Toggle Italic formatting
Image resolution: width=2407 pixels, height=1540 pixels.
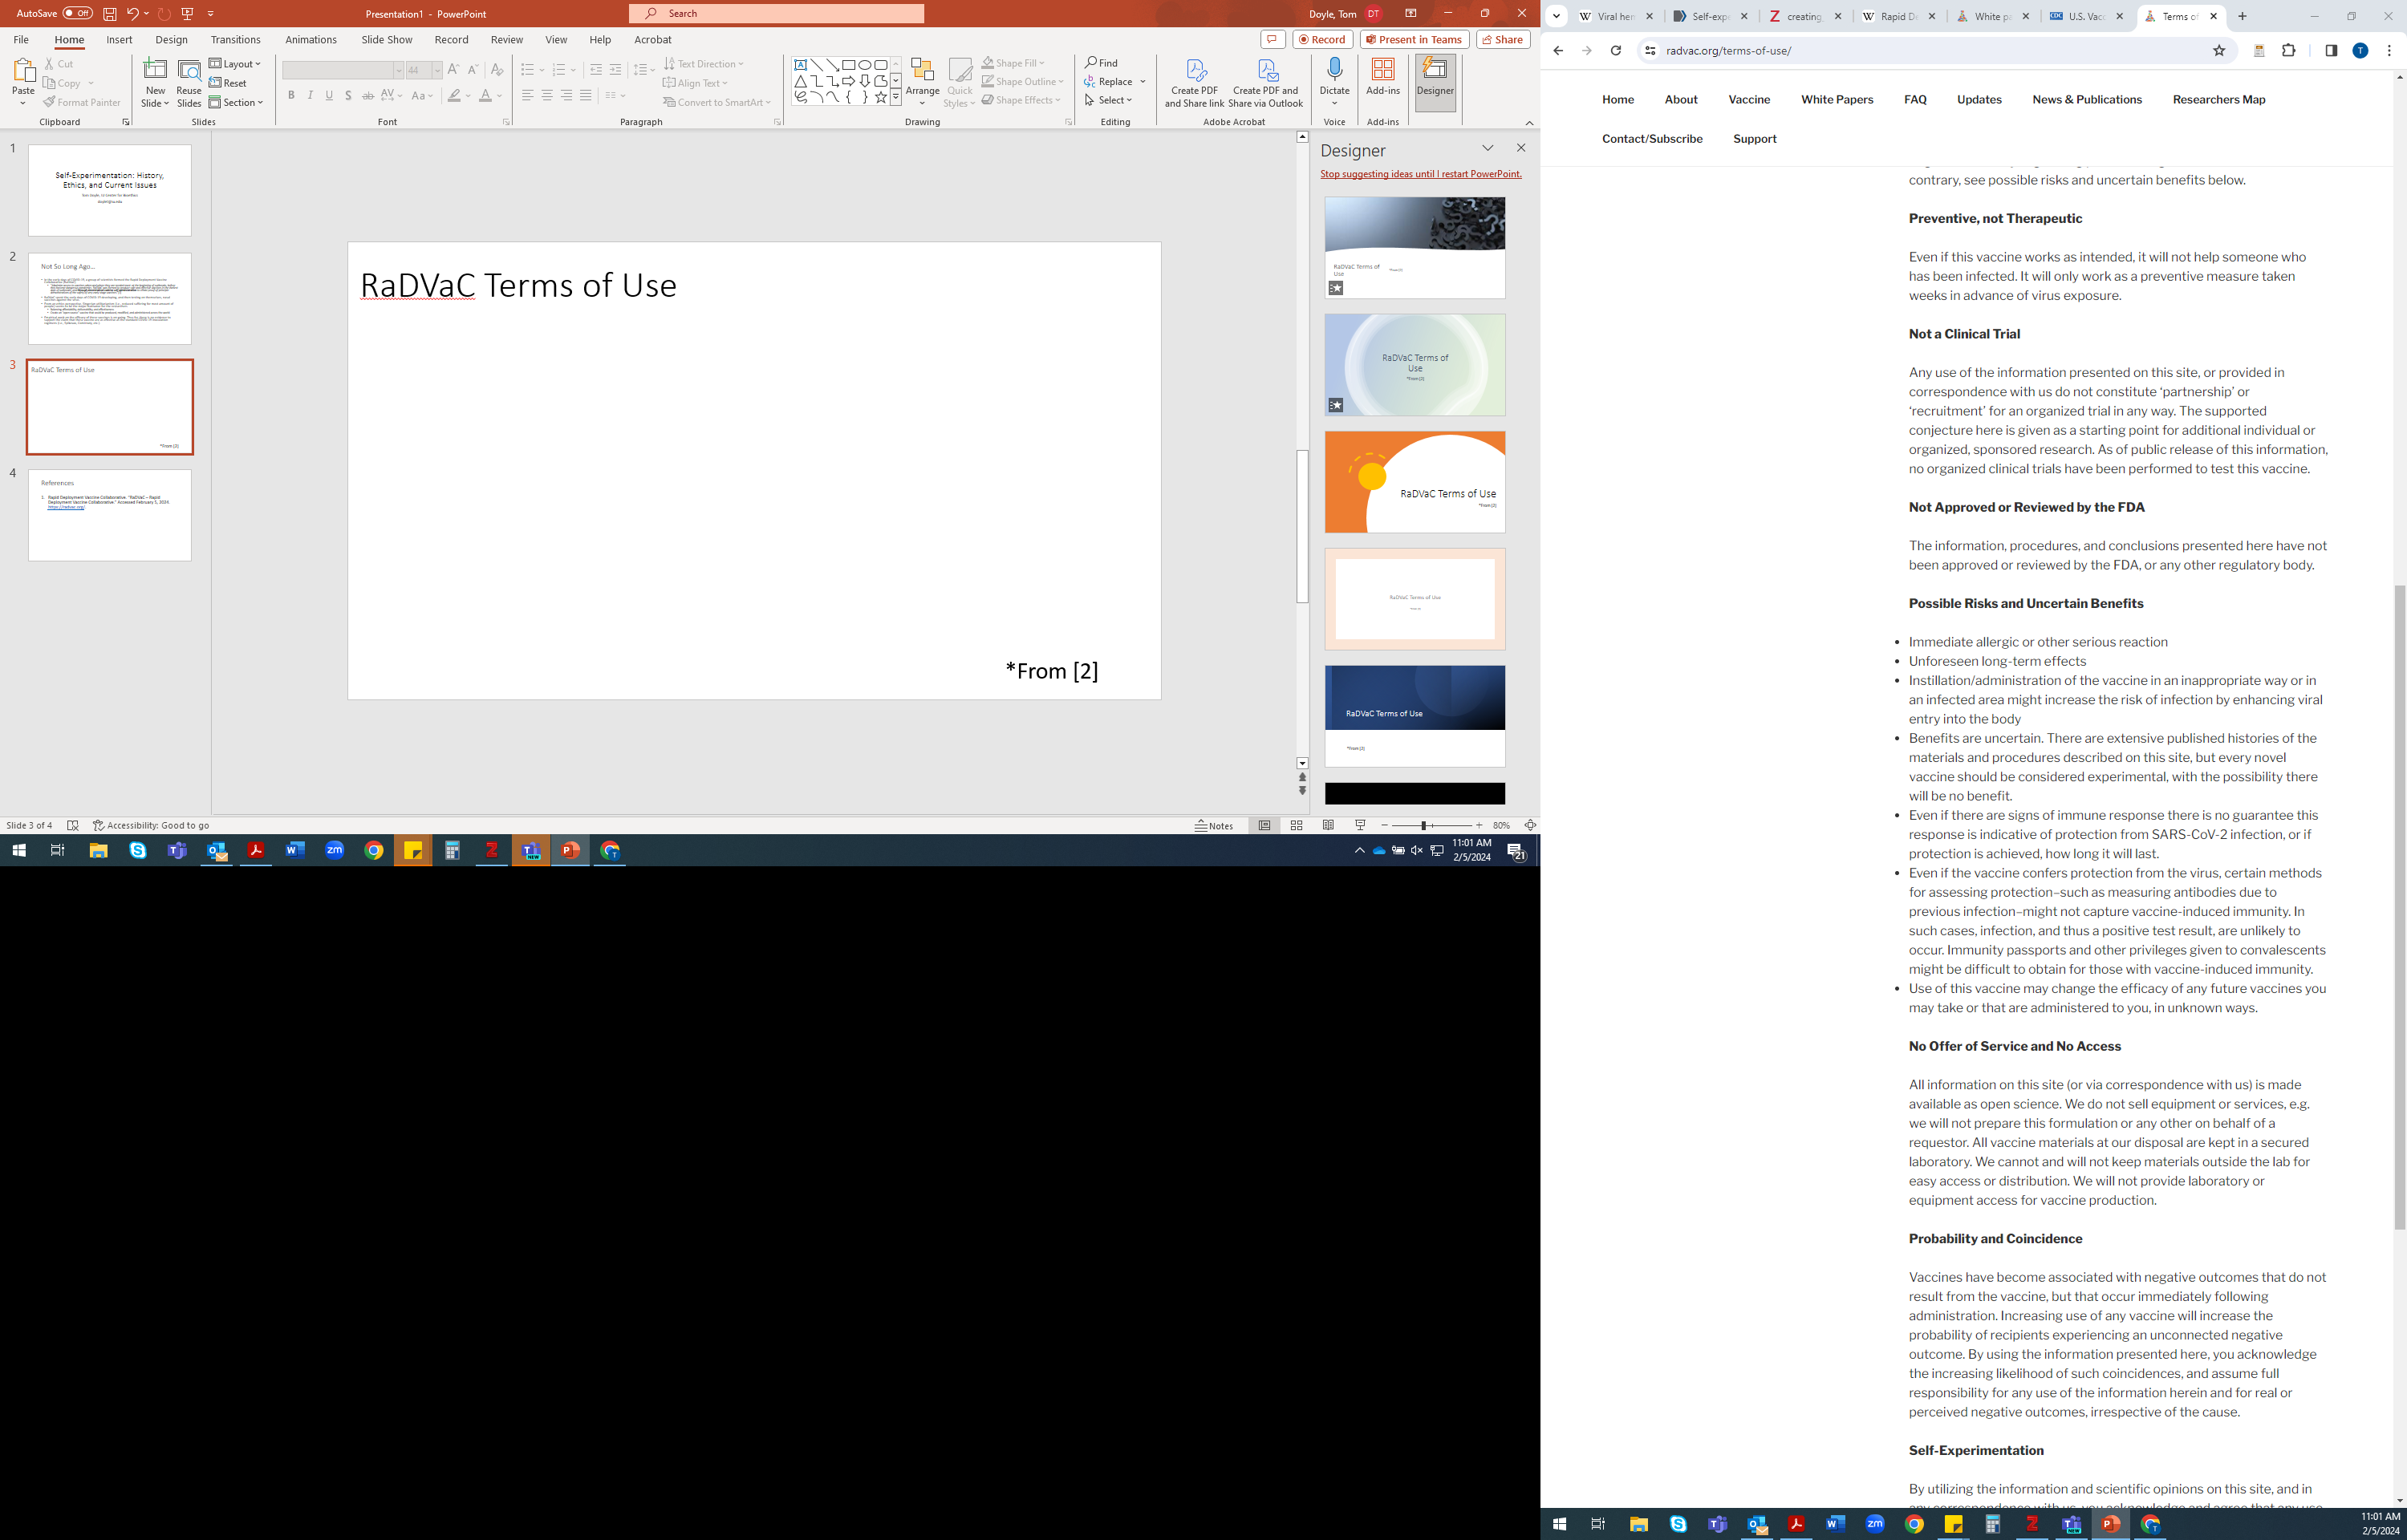pos(310,96)
